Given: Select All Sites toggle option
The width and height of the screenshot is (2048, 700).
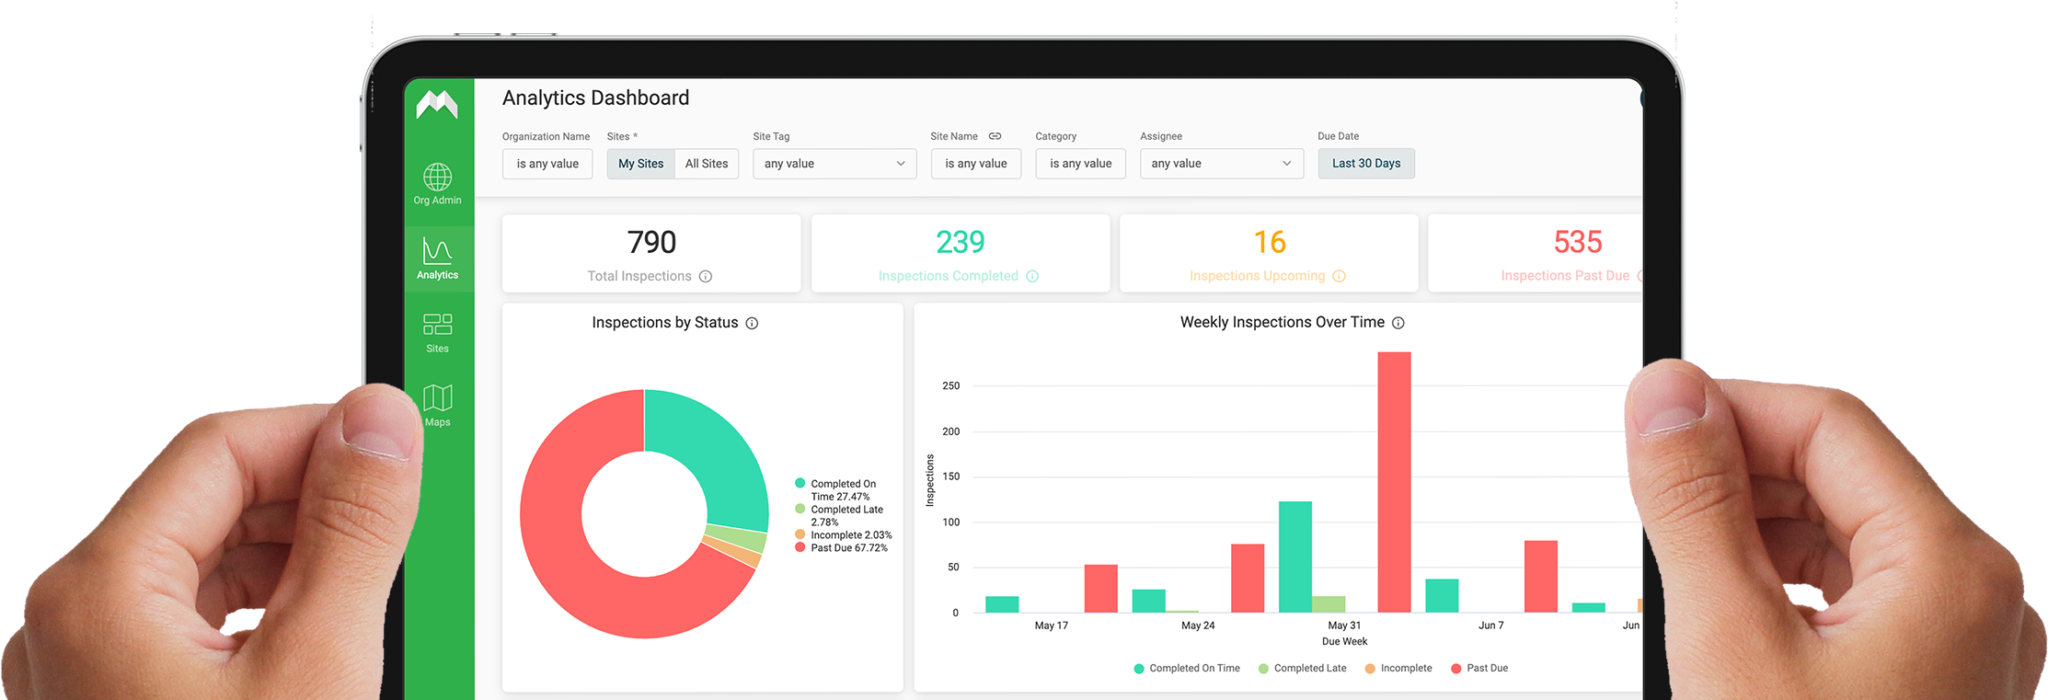Looking at the screenshot, I should [706, 164].
